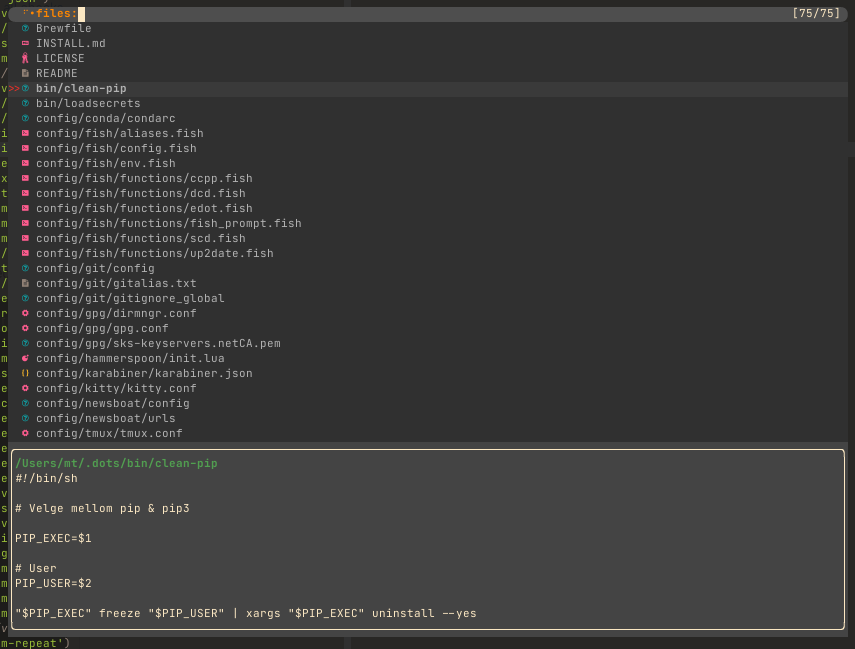Select config/conda/condarc entry

coord(106,118)
